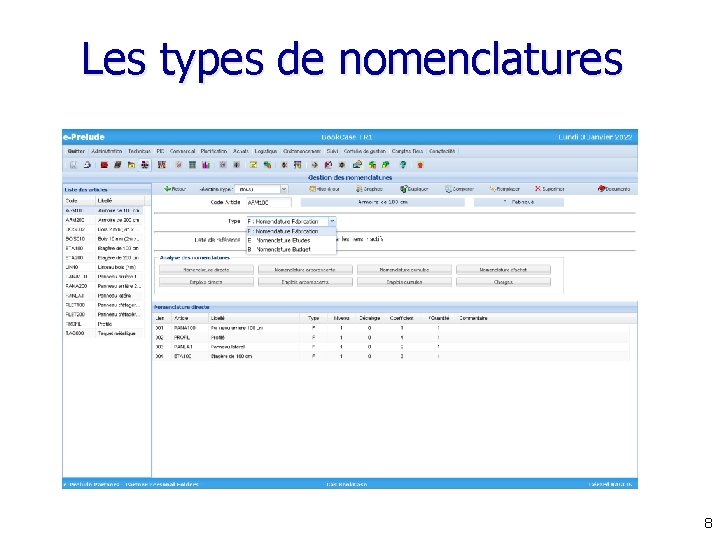Choose 'E : Nomenclature Etudes' option
This screenshot has height=540, width=720.
point(291,240)
